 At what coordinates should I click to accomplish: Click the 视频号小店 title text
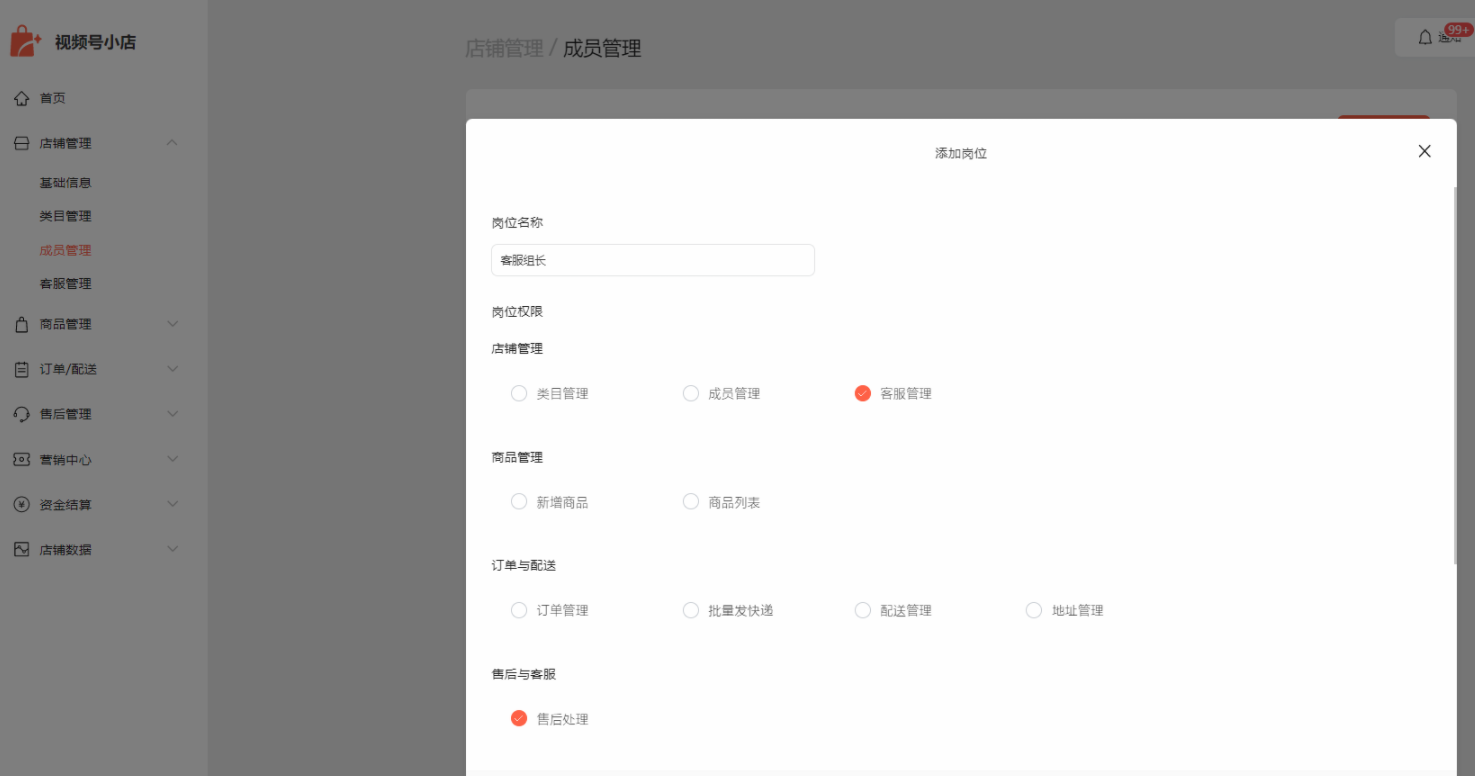tap(95, 42)
